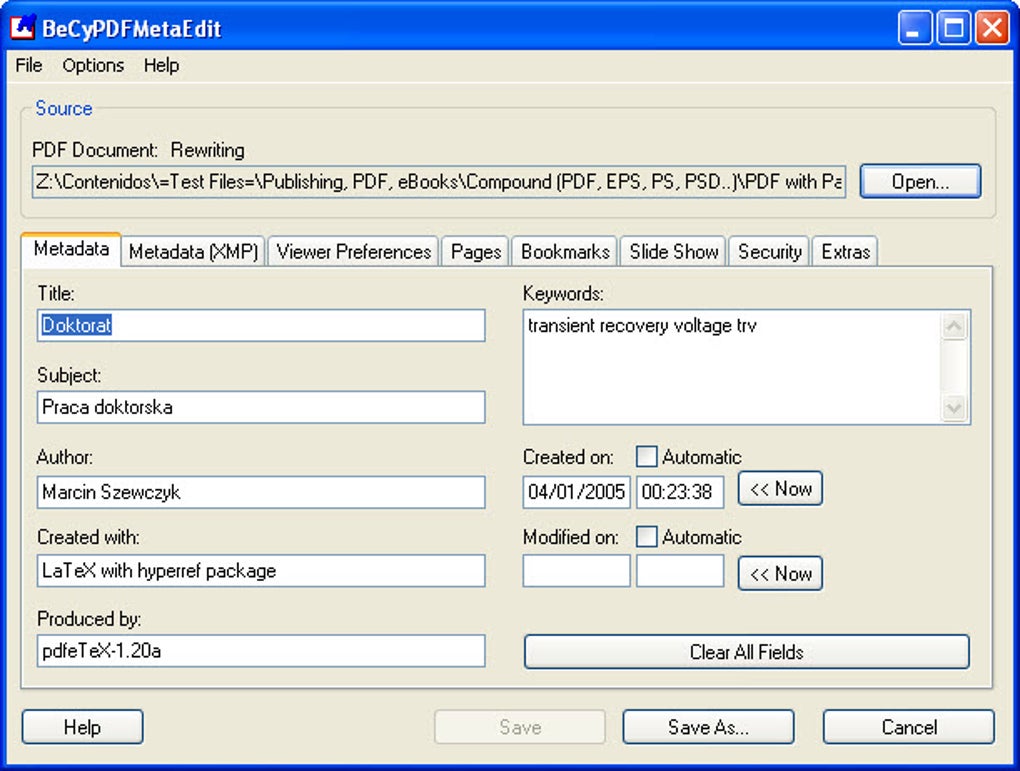Click the Modified on date field
Screen dimensions: 1020x771
576,571
